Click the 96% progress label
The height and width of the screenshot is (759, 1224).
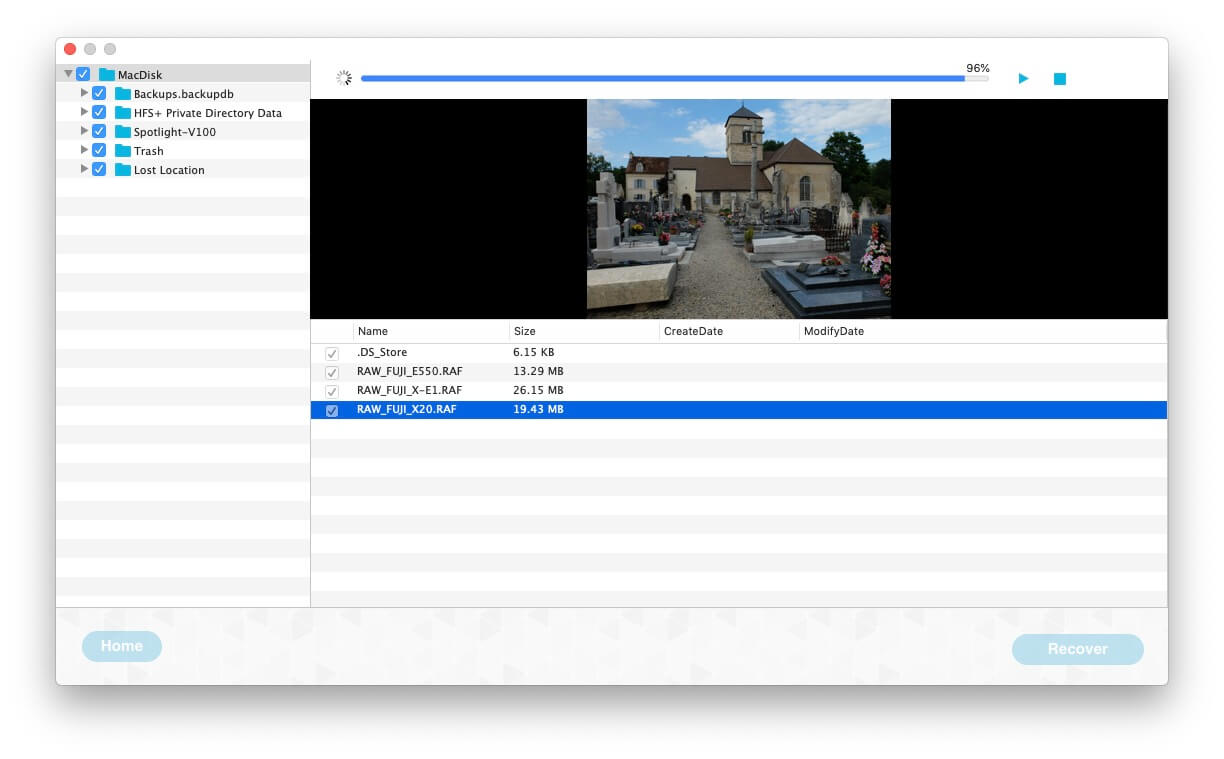pos(978,68)
